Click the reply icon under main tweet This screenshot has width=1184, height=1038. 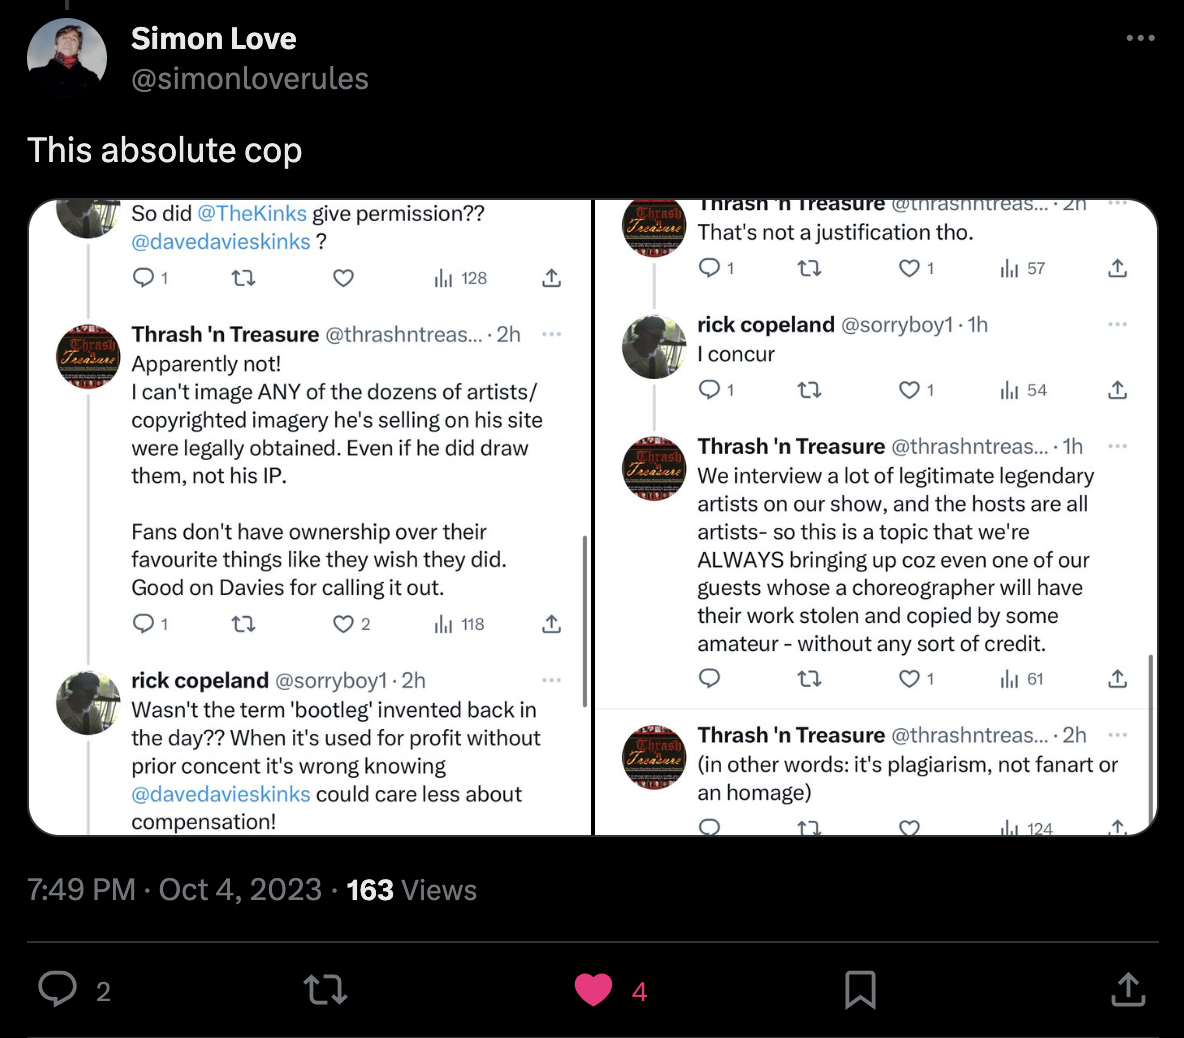[58, 990]
